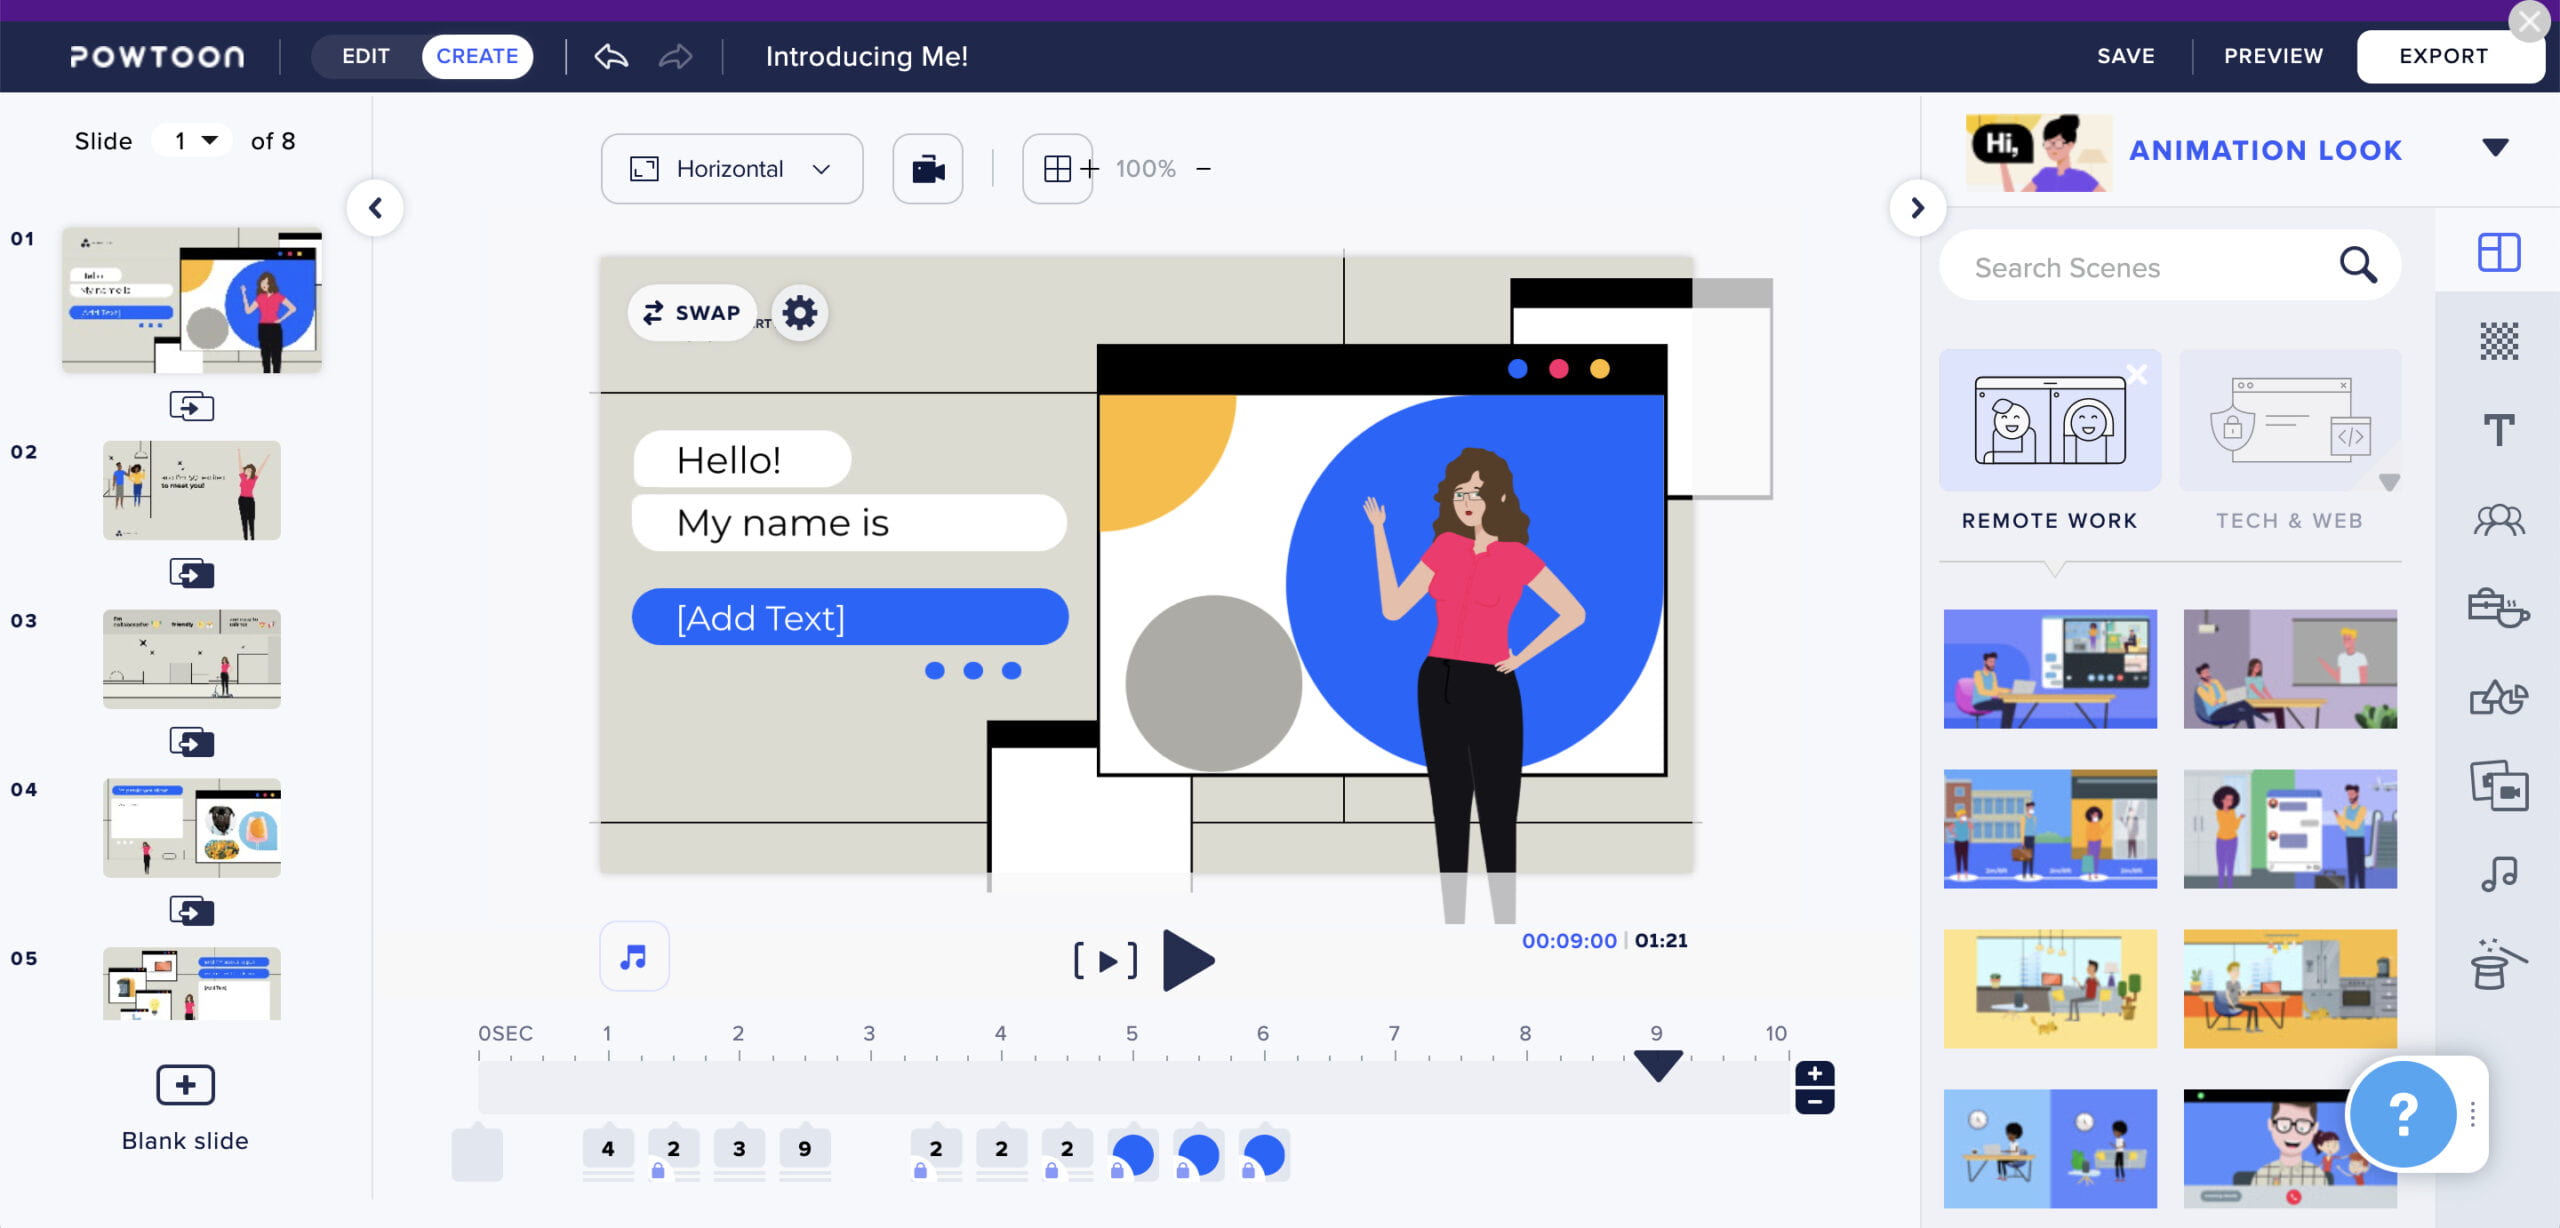The height and width of the screenshot is (1228, 2560).
Task: Select slide 02 thumbnail
Action: click(x=191, y=490)
